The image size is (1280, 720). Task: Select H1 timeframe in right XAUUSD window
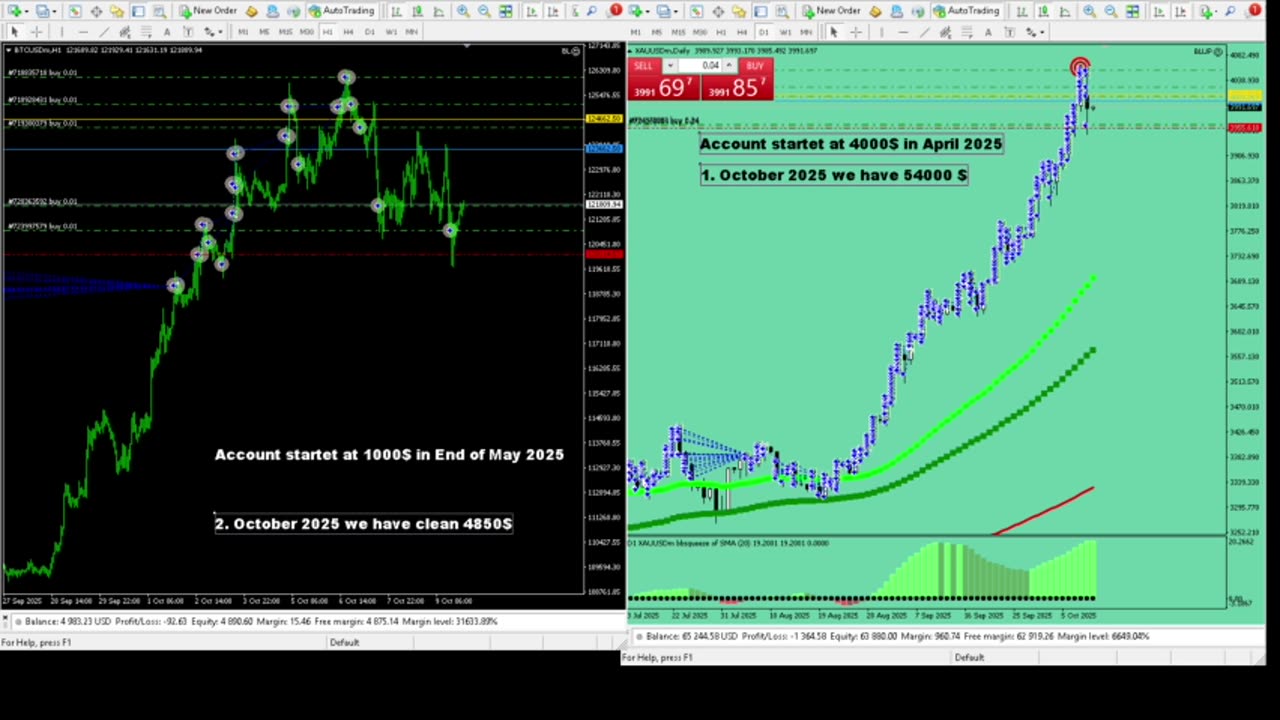pyautogui.click(x=721, y=32)
